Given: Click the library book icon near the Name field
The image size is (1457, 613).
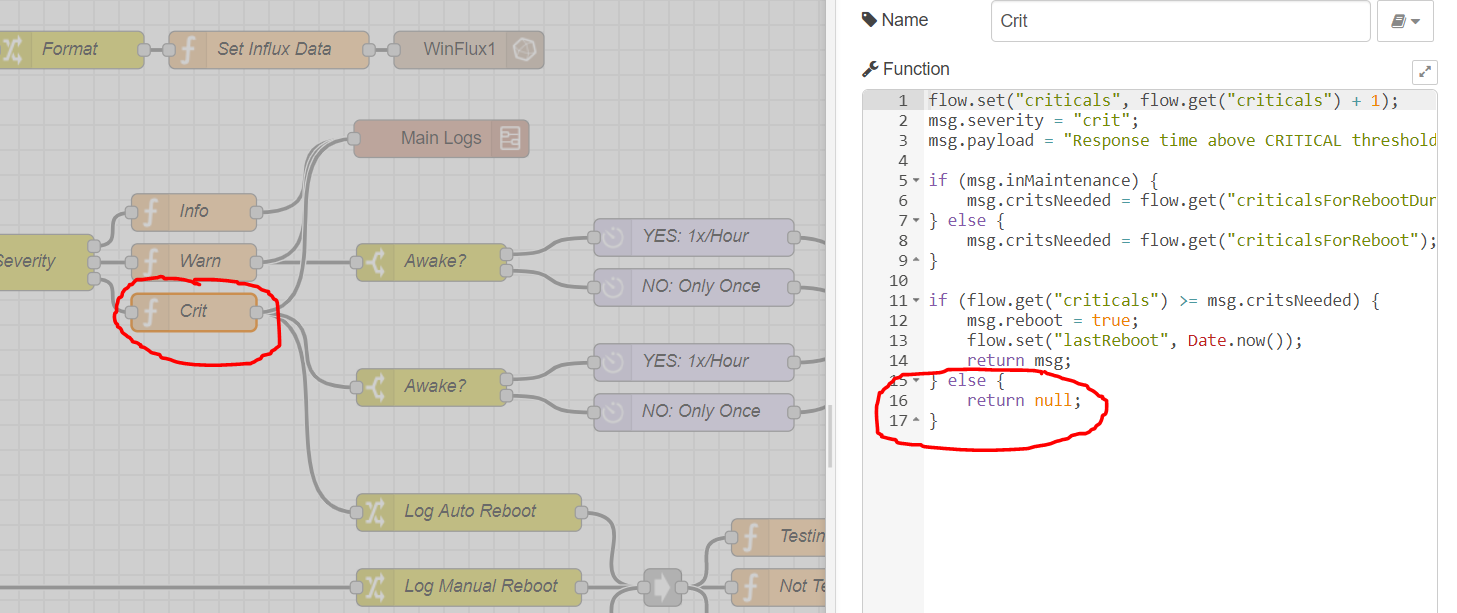Looking at the screenshot, I should [1399, 20].
